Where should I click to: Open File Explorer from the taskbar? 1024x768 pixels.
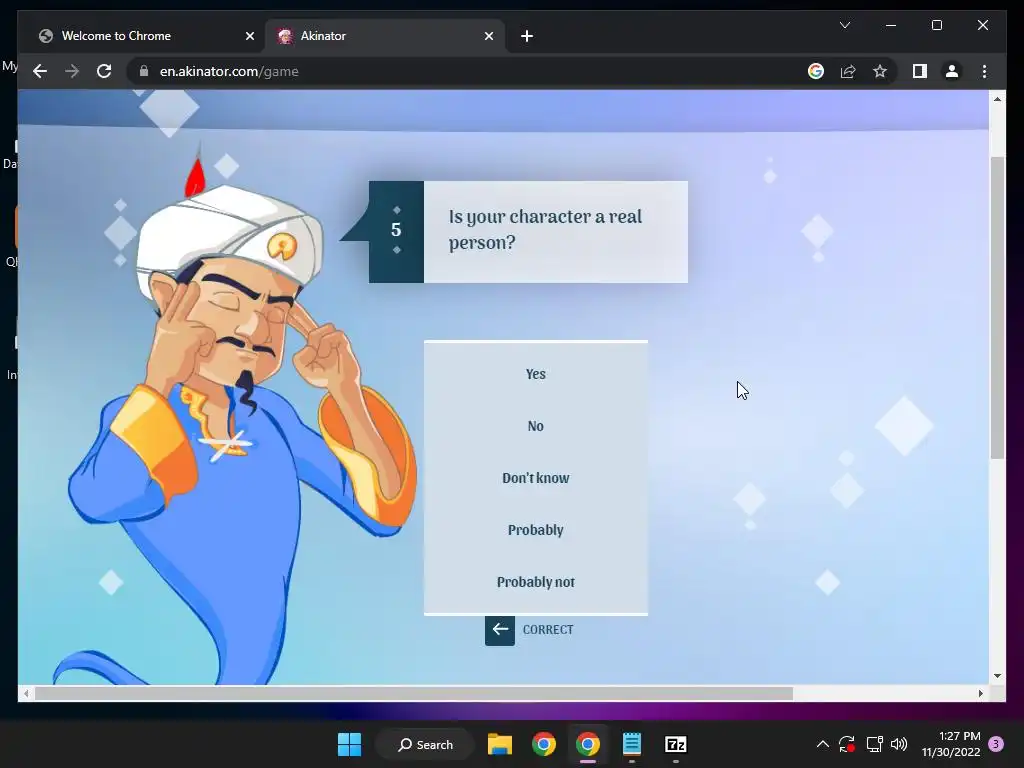pyautogui.click(x=500, y=744)
